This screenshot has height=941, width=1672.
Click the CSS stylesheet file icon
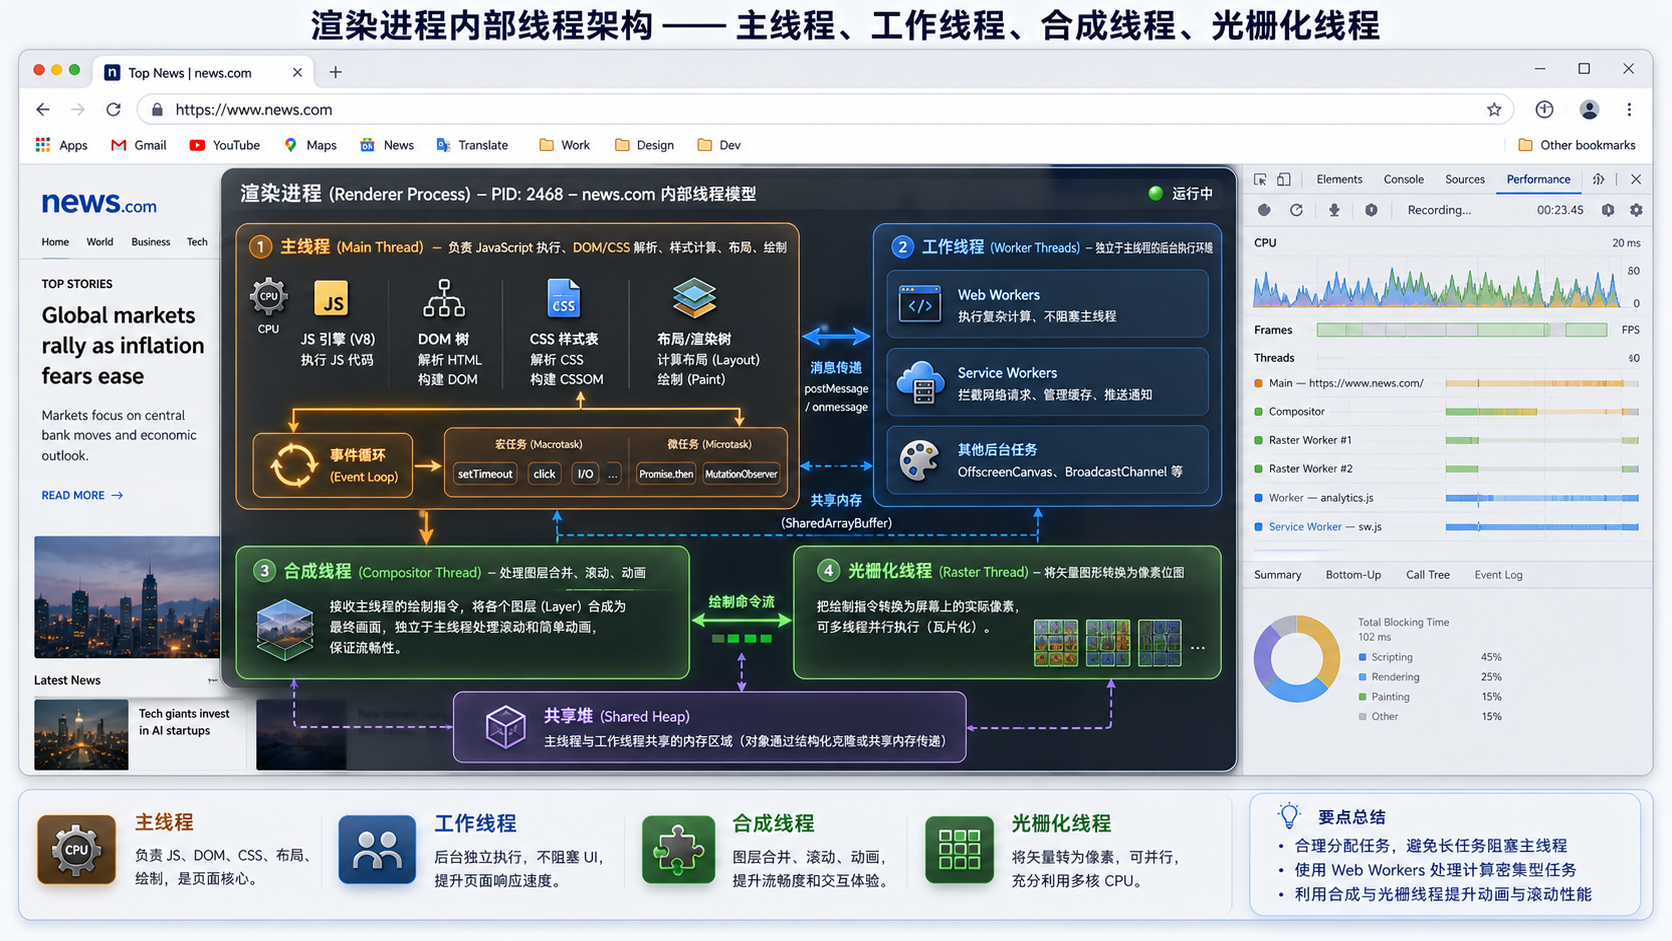pyautogui.click(x=564, y=298)
